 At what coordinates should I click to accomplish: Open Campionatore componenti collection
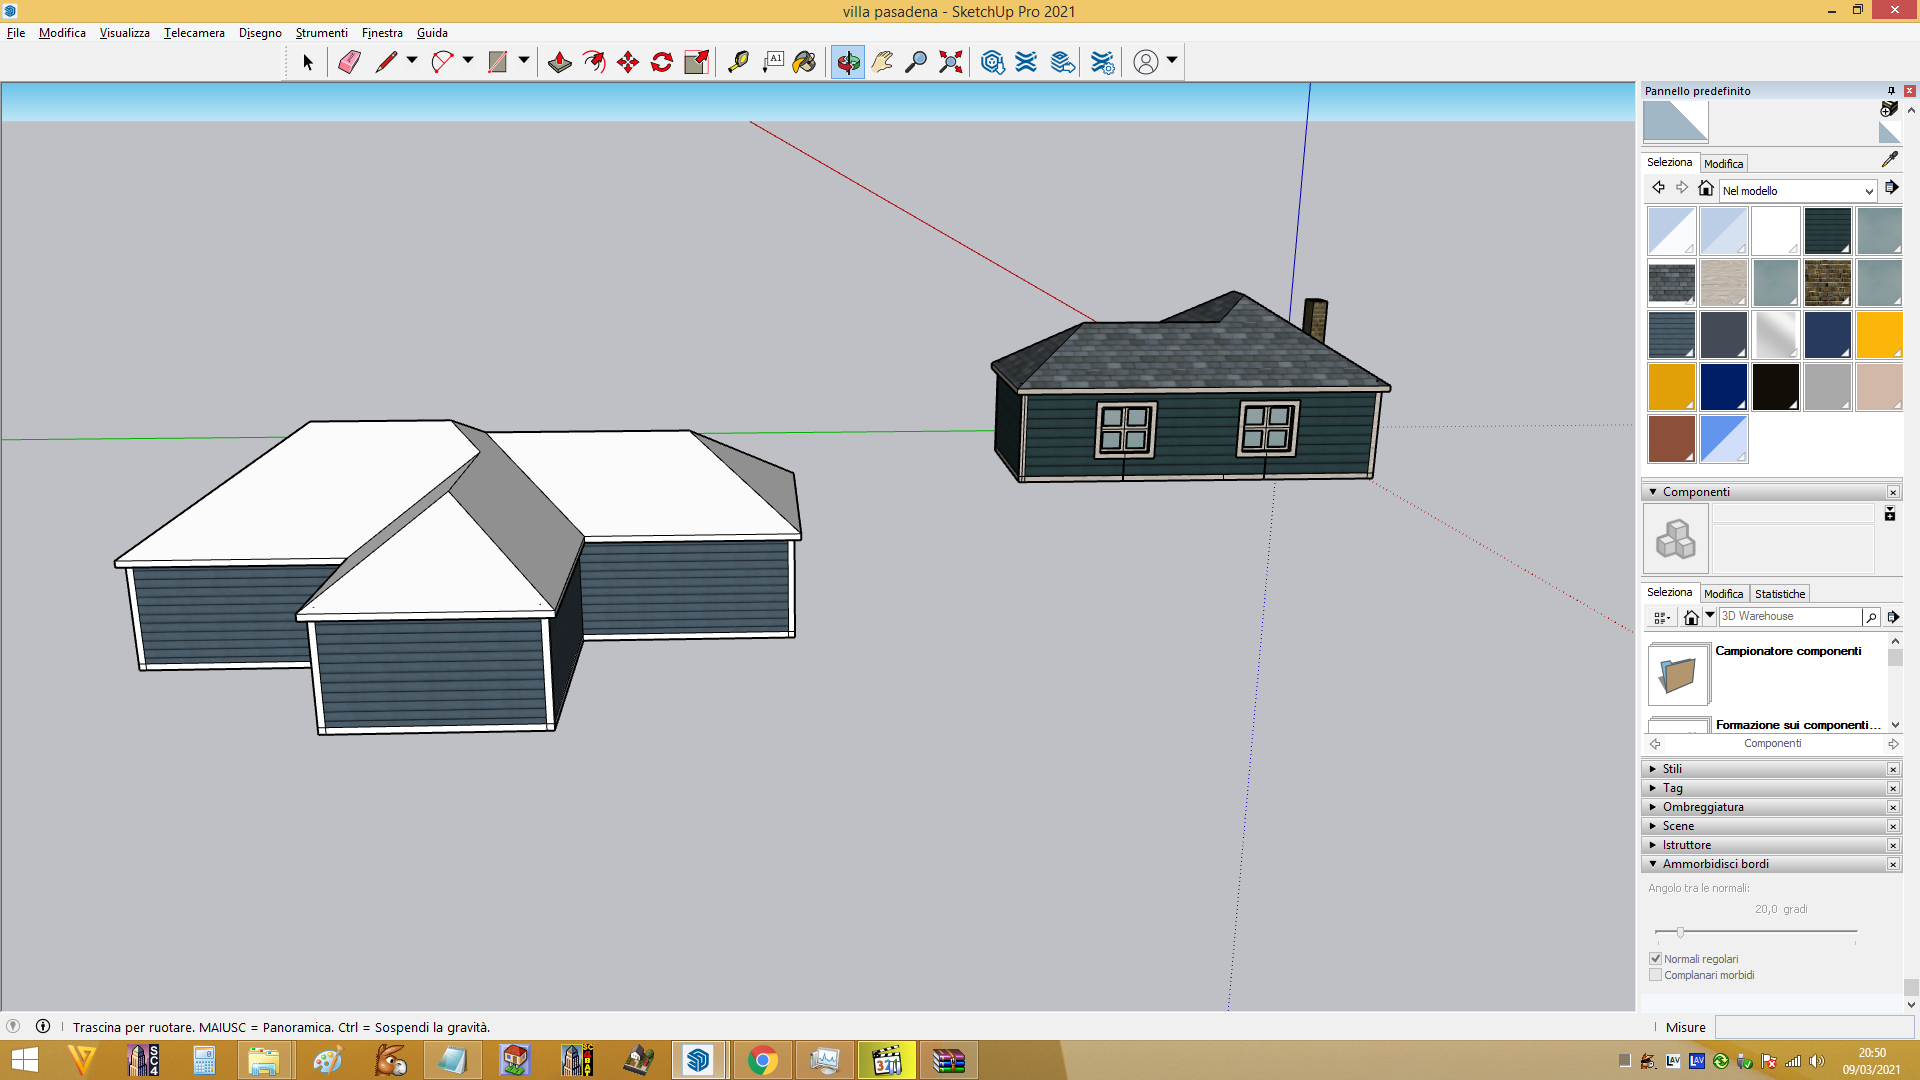point(1788,651)
